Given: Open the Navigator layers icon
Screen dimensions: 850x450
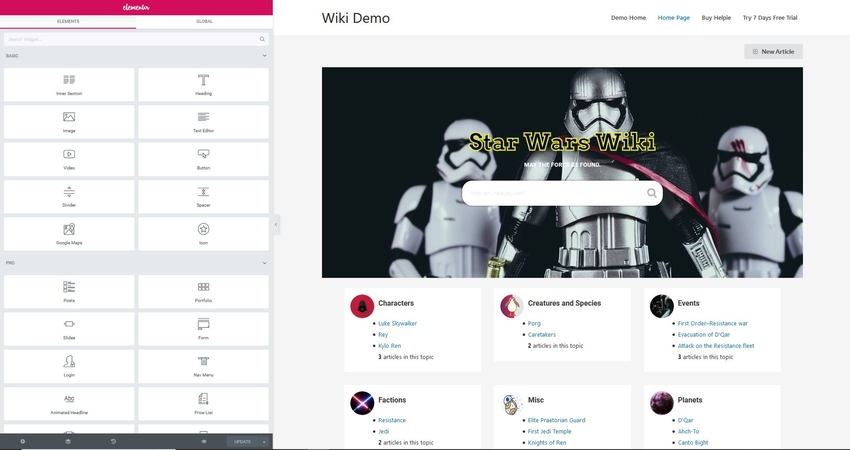Looking at the screenshot, I should click(68, 441).
